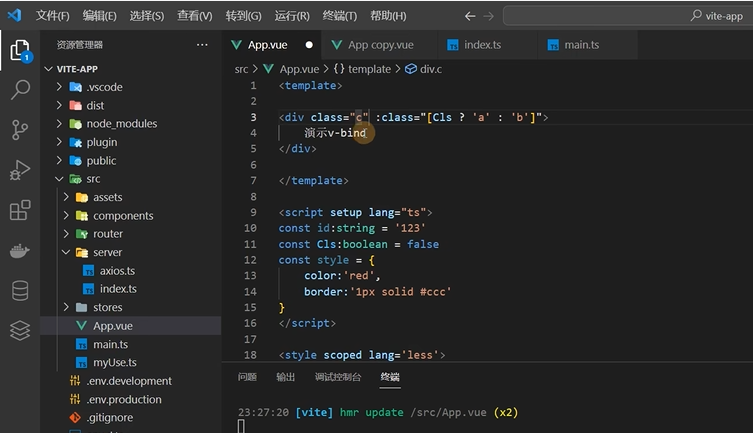Viewport: 753px width, 433px height.
Task: Go forward with the right arrow
Action: tap(488, 16)
